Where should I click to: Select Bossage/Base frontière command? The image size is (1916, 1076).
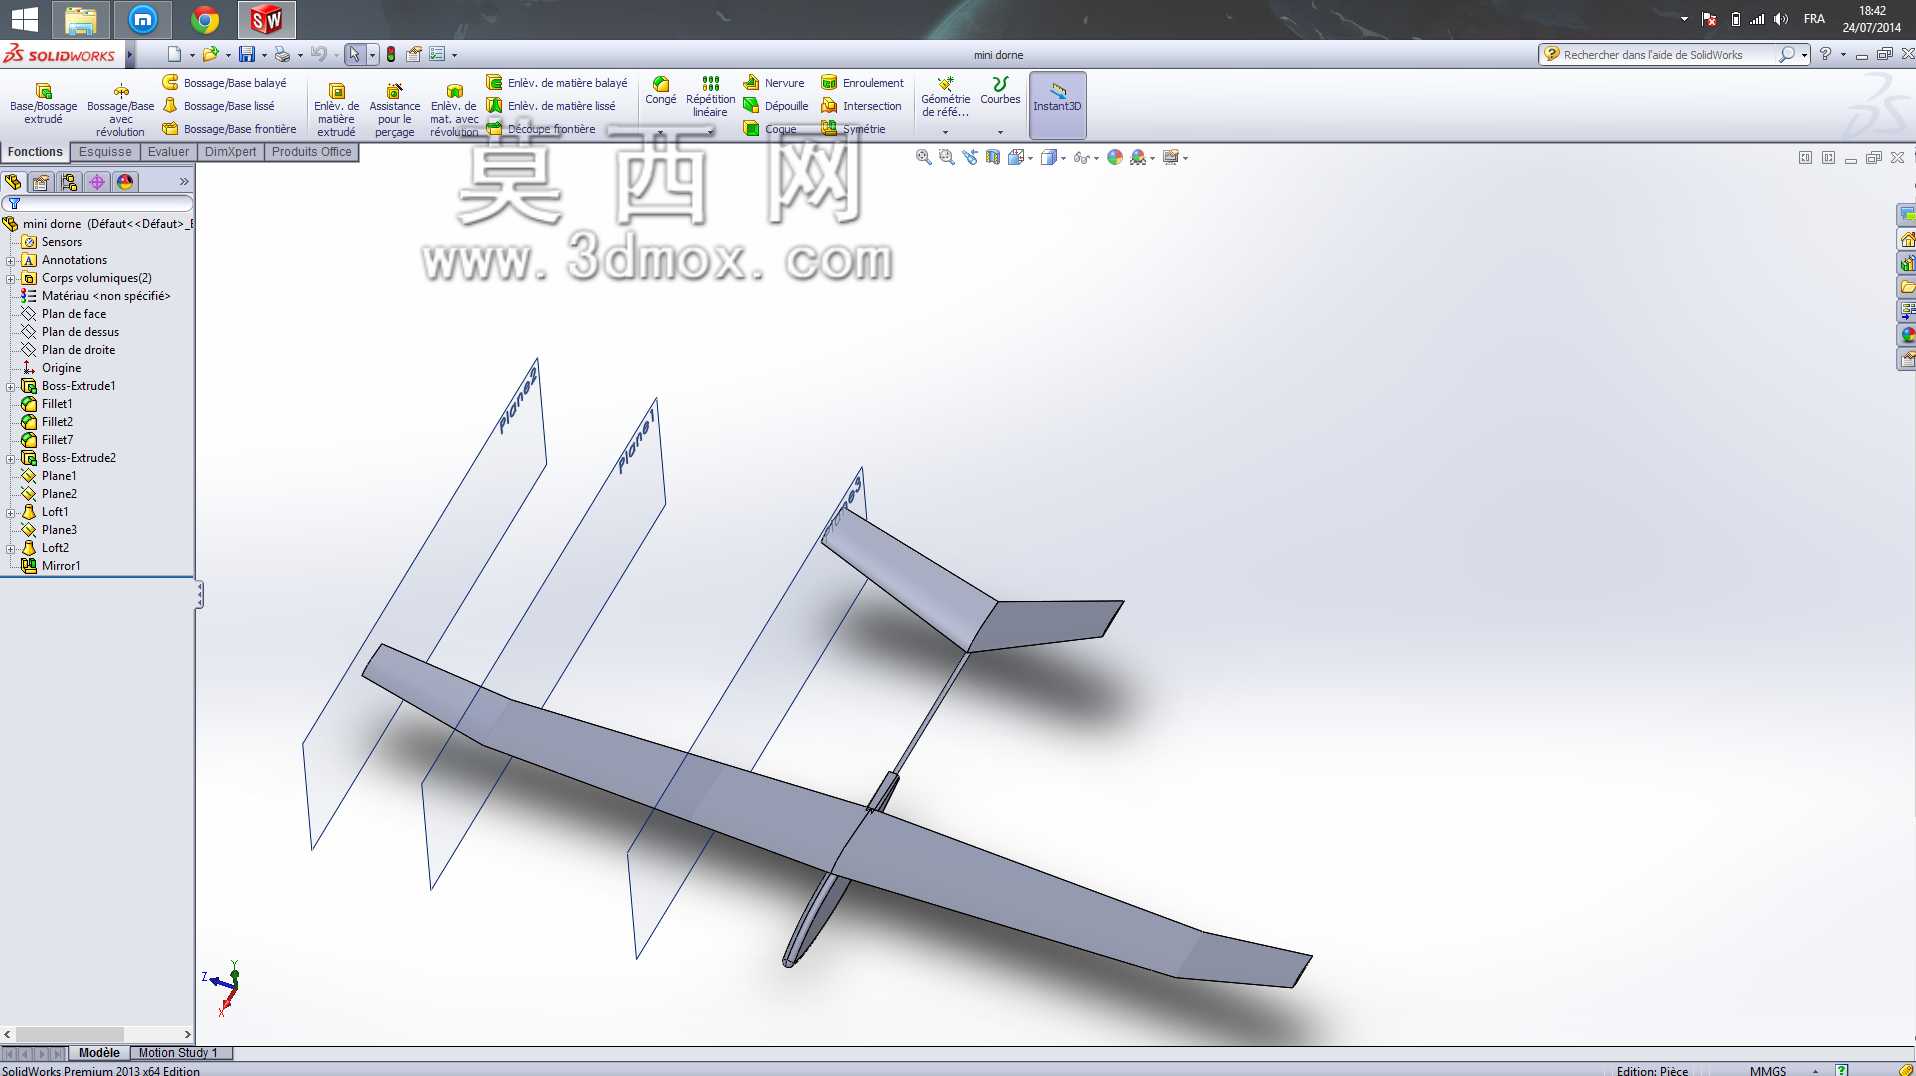[x=230, y=129]
